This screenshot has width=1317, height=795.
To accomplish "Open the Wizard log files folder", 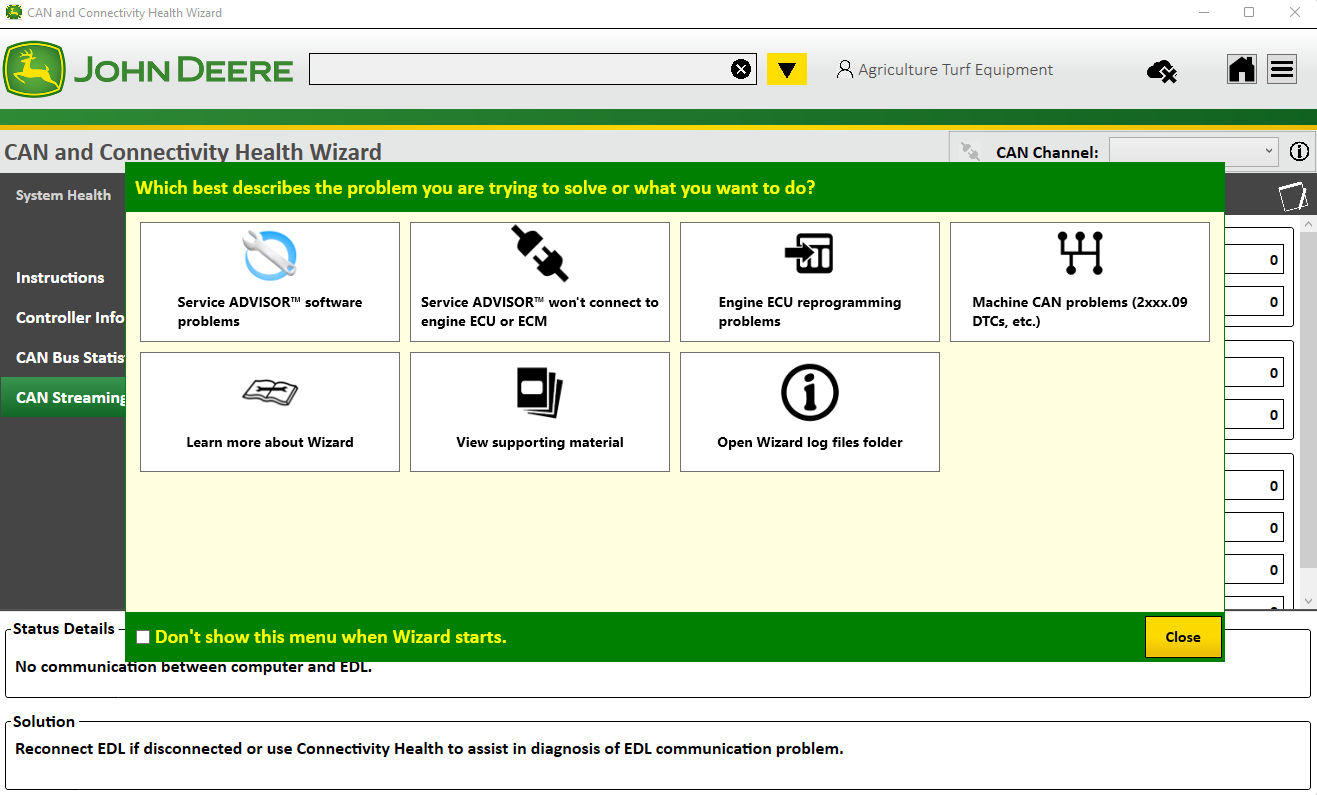I will [809, 412].
